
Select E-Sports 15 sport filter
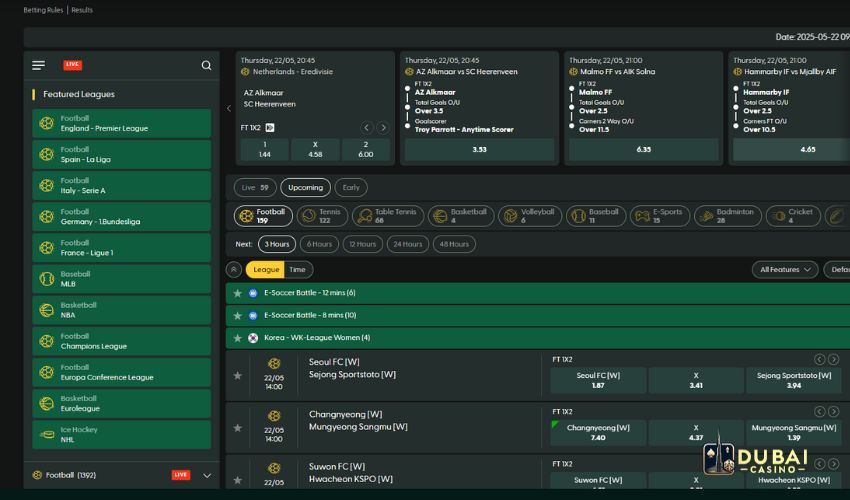[x=660, y=216]
